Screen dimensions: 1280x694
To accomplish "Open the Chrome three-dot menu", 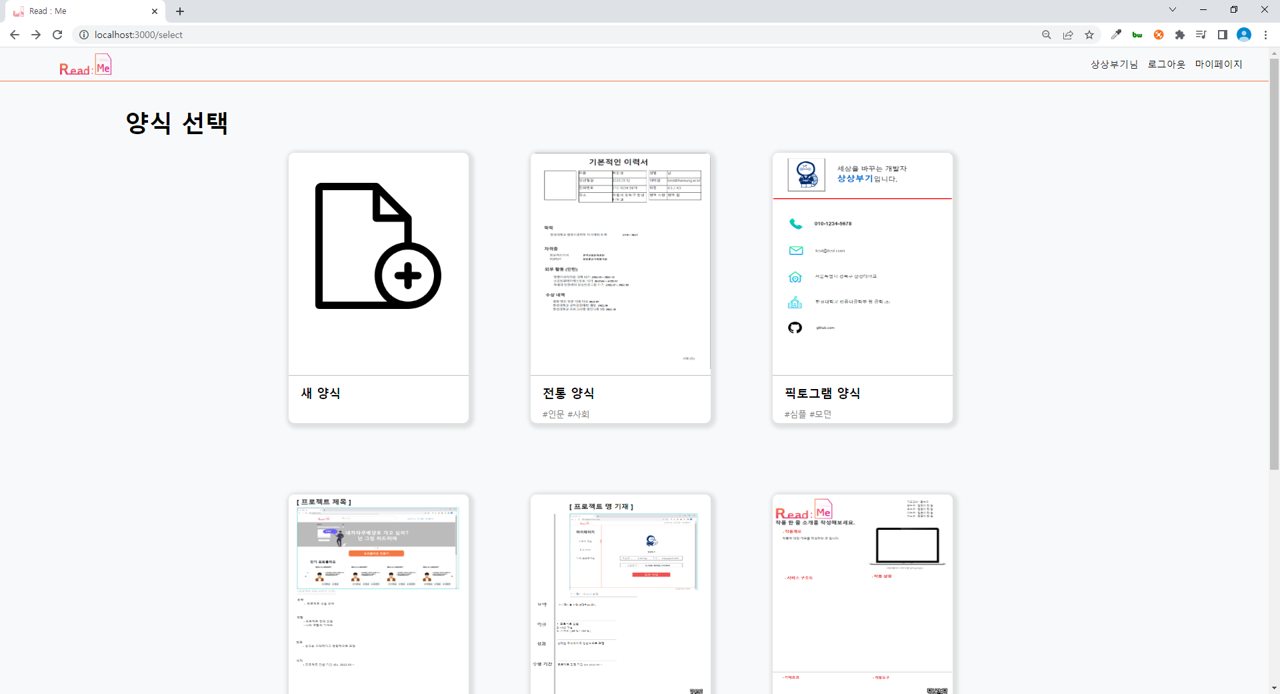I will click(1265, 35).
